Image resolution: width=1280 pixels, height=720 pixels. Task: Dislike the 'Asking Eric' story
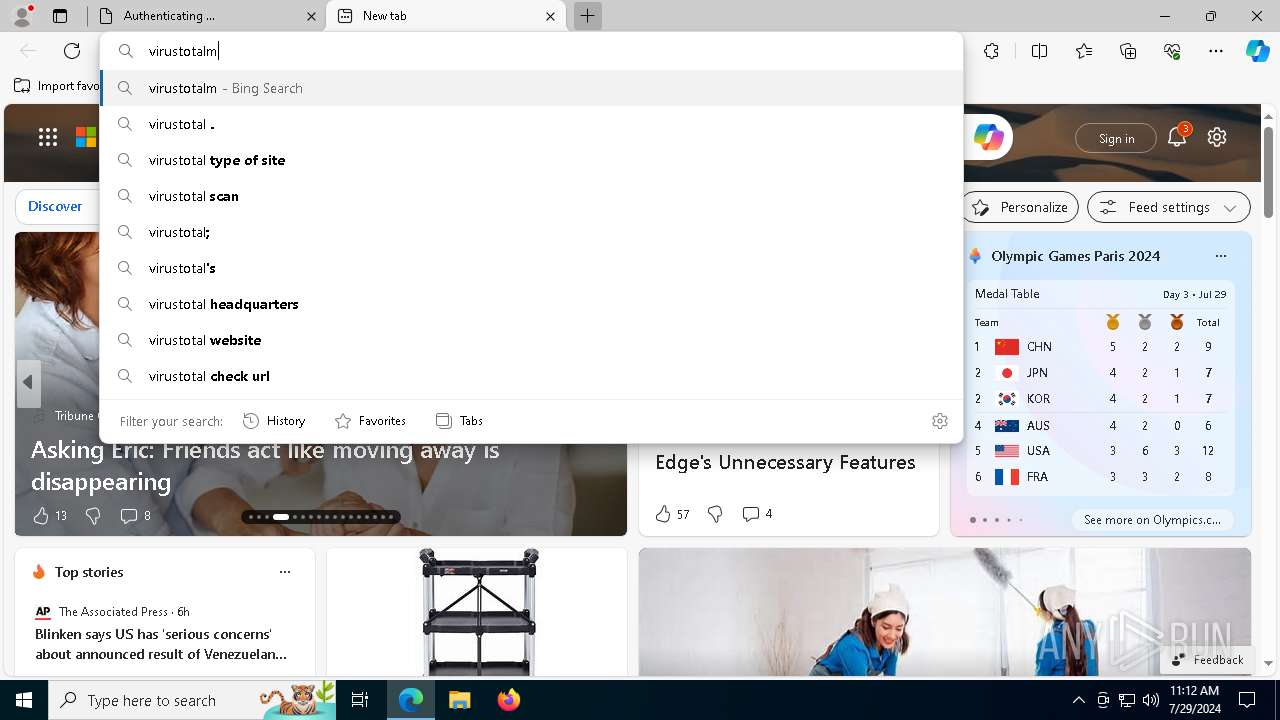93,516
